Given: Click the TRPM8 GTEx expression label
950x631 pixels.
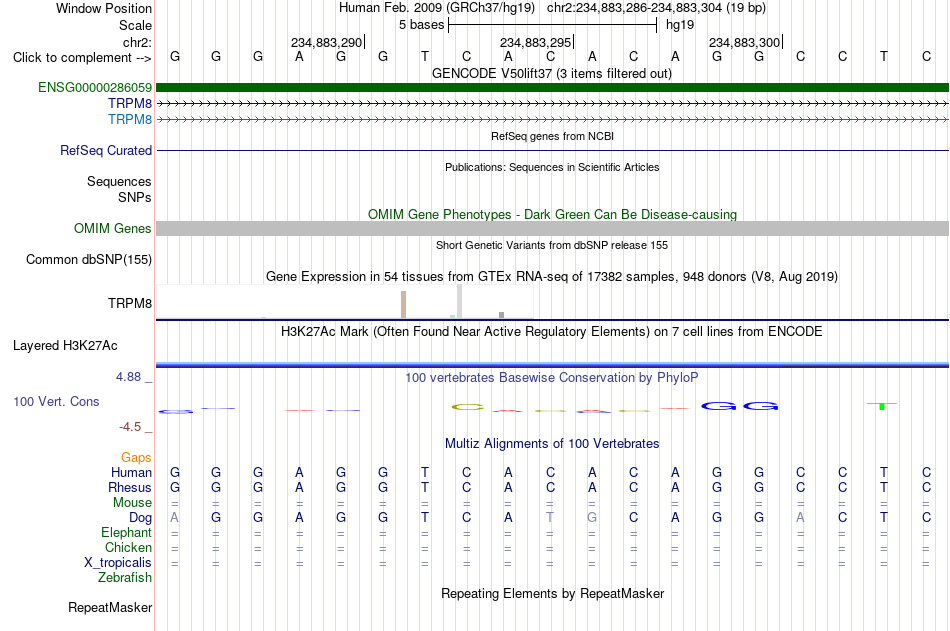Looking at the screenshot, I should [x=130, y=304].
